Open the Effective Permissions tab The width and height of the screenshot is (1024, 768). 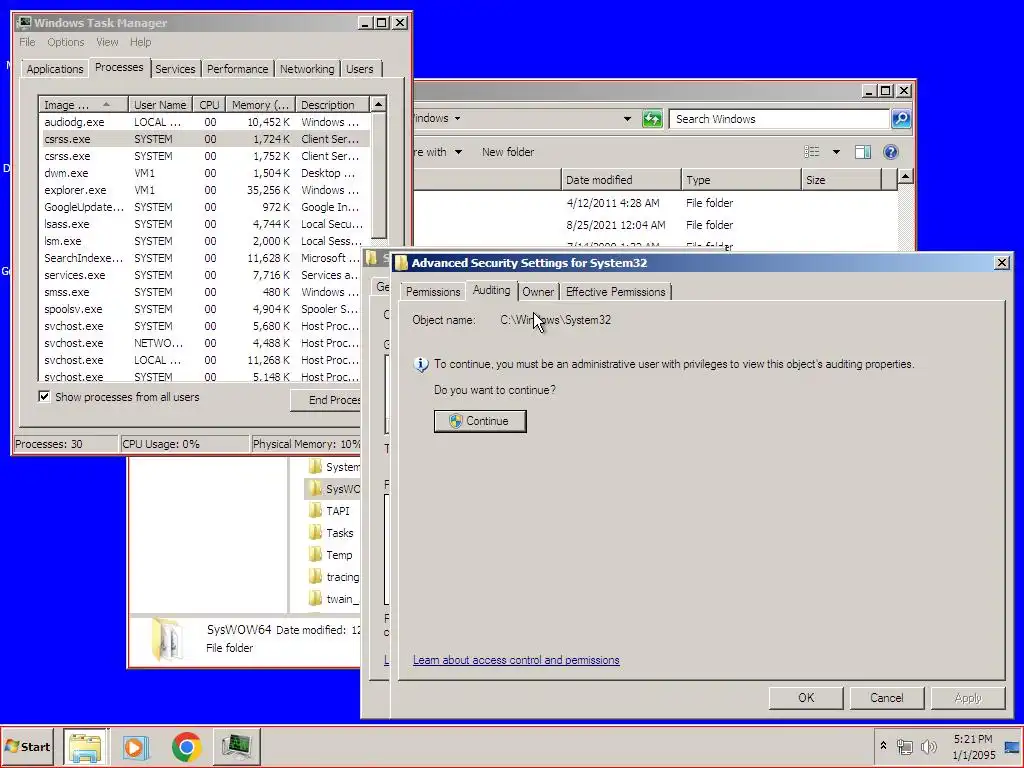[615, 292]
